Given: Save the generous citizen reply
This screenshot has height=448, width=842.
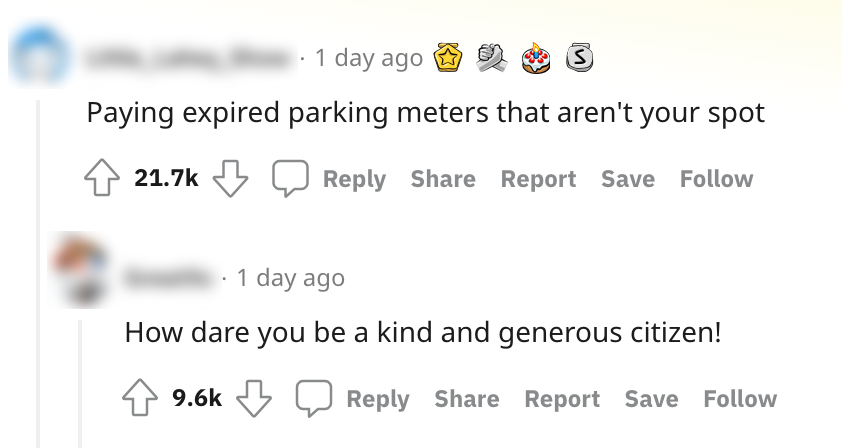Looking at the screenshot, I should [652, 399].
